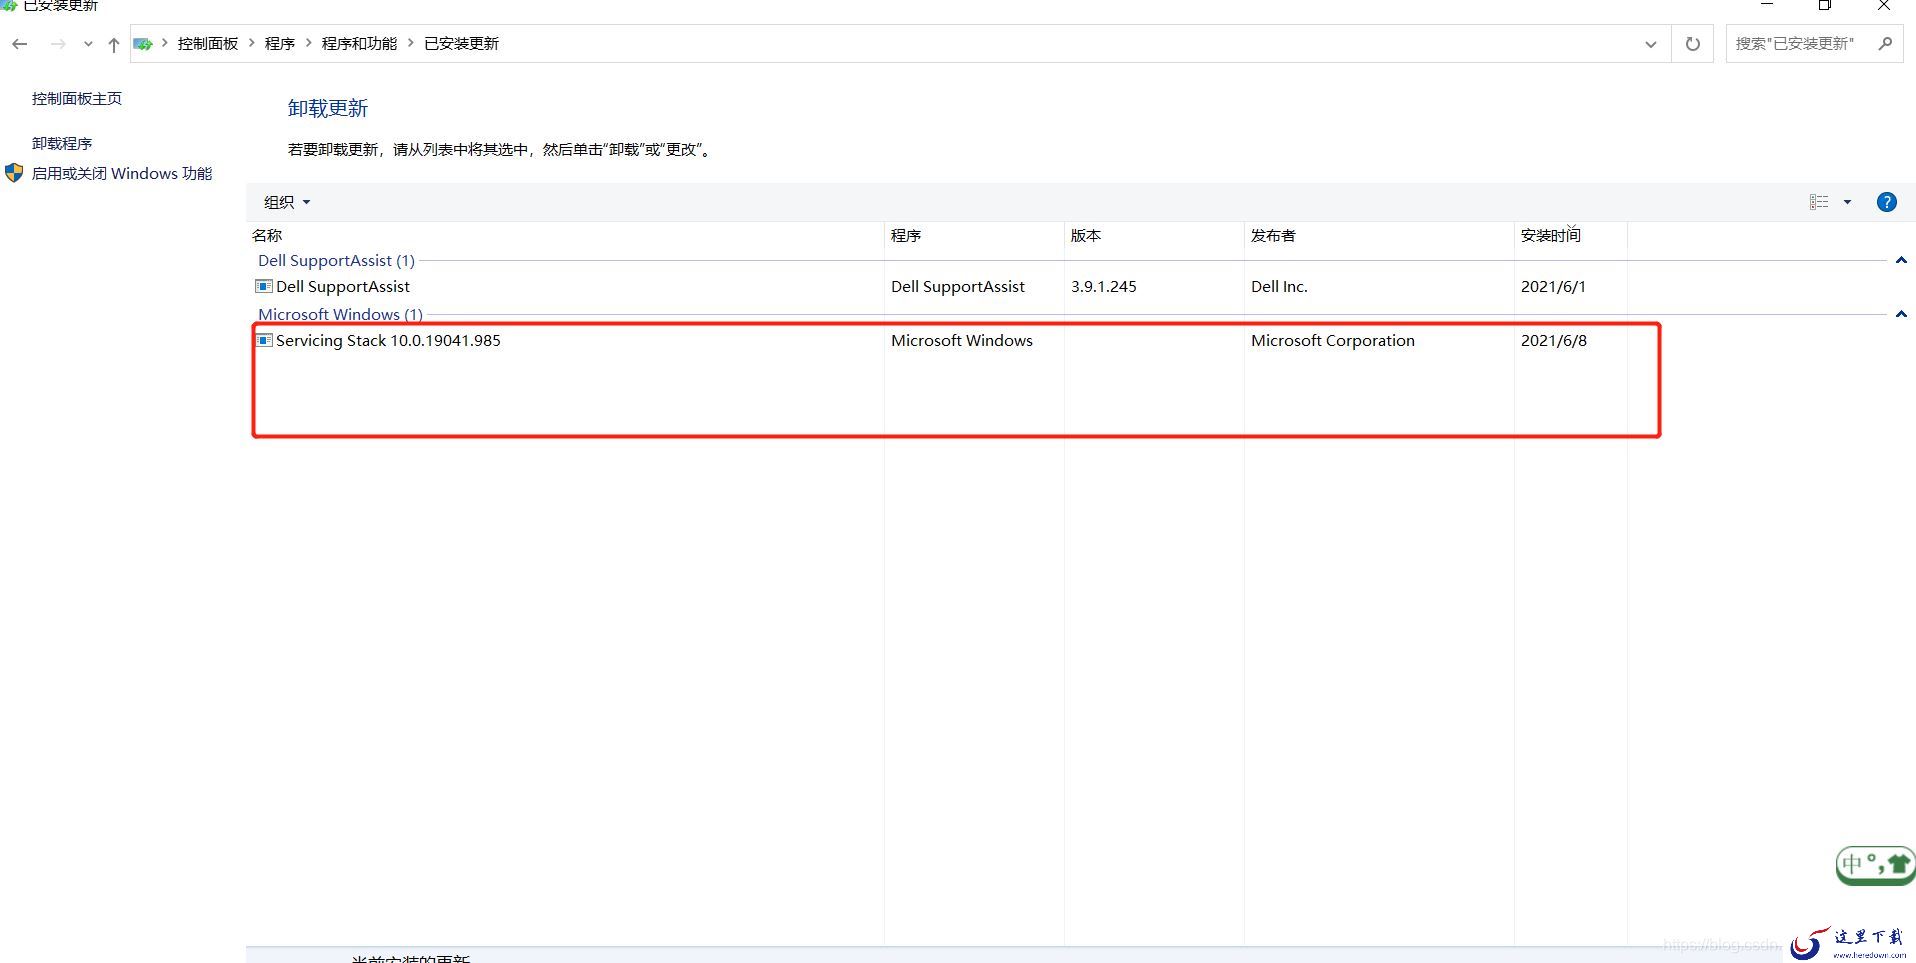Click Microsoft Windows program cell
1916x963 pixels.
coord(962,340)
